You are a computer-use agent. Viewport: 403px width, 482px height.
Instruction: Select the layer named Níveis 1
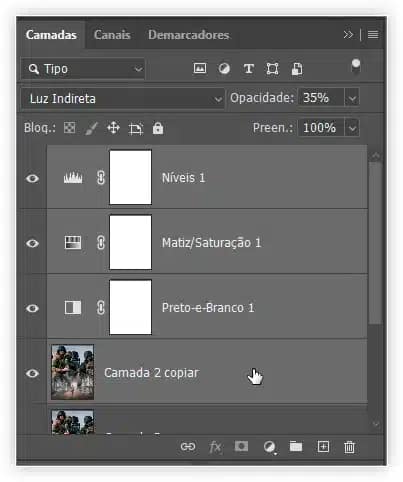pyautogui.click(x=207, y=177)
